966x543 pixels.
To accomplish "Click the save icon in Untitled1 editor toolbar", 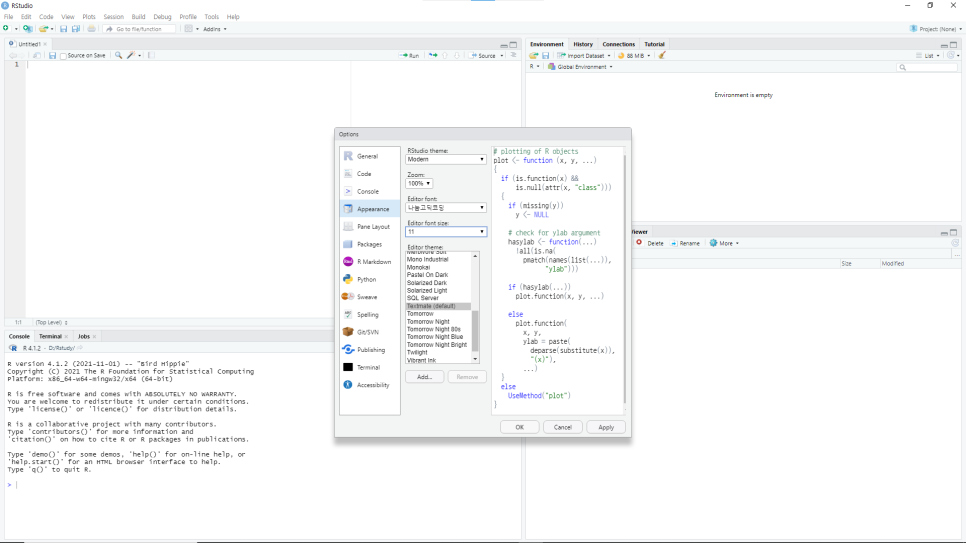I will pyautogui.click(x=52, y=55).
